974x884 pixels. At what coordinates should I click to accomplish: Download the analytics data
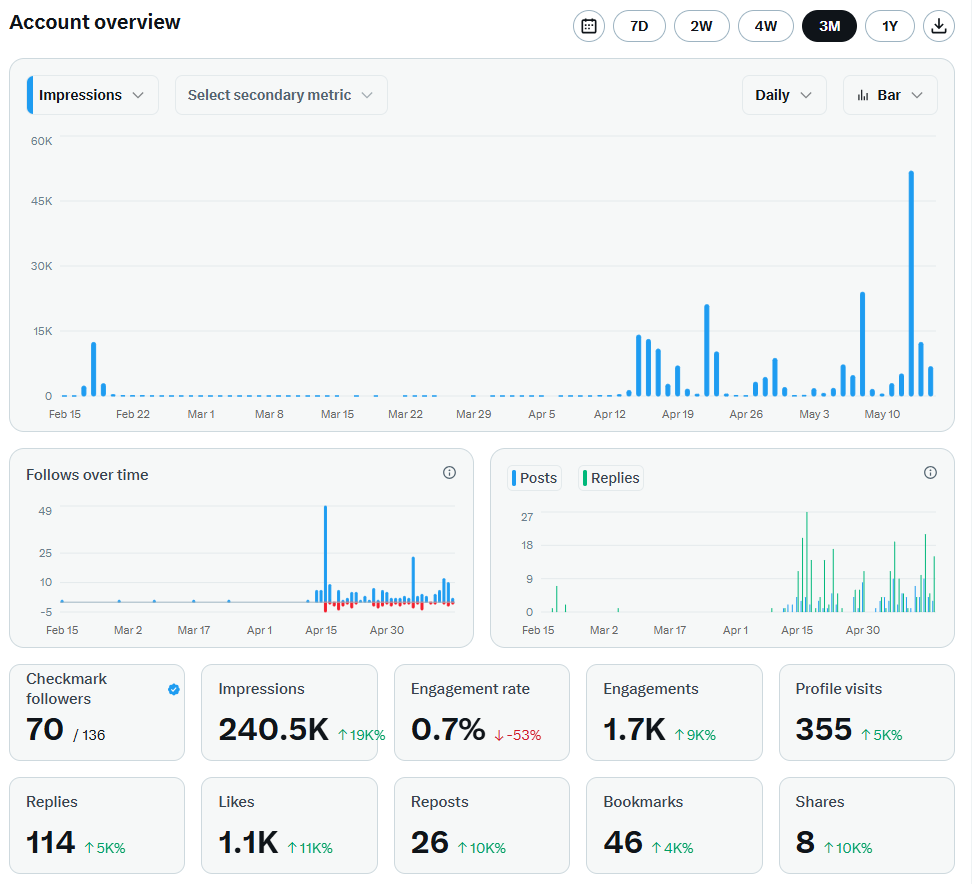point(939,26)
